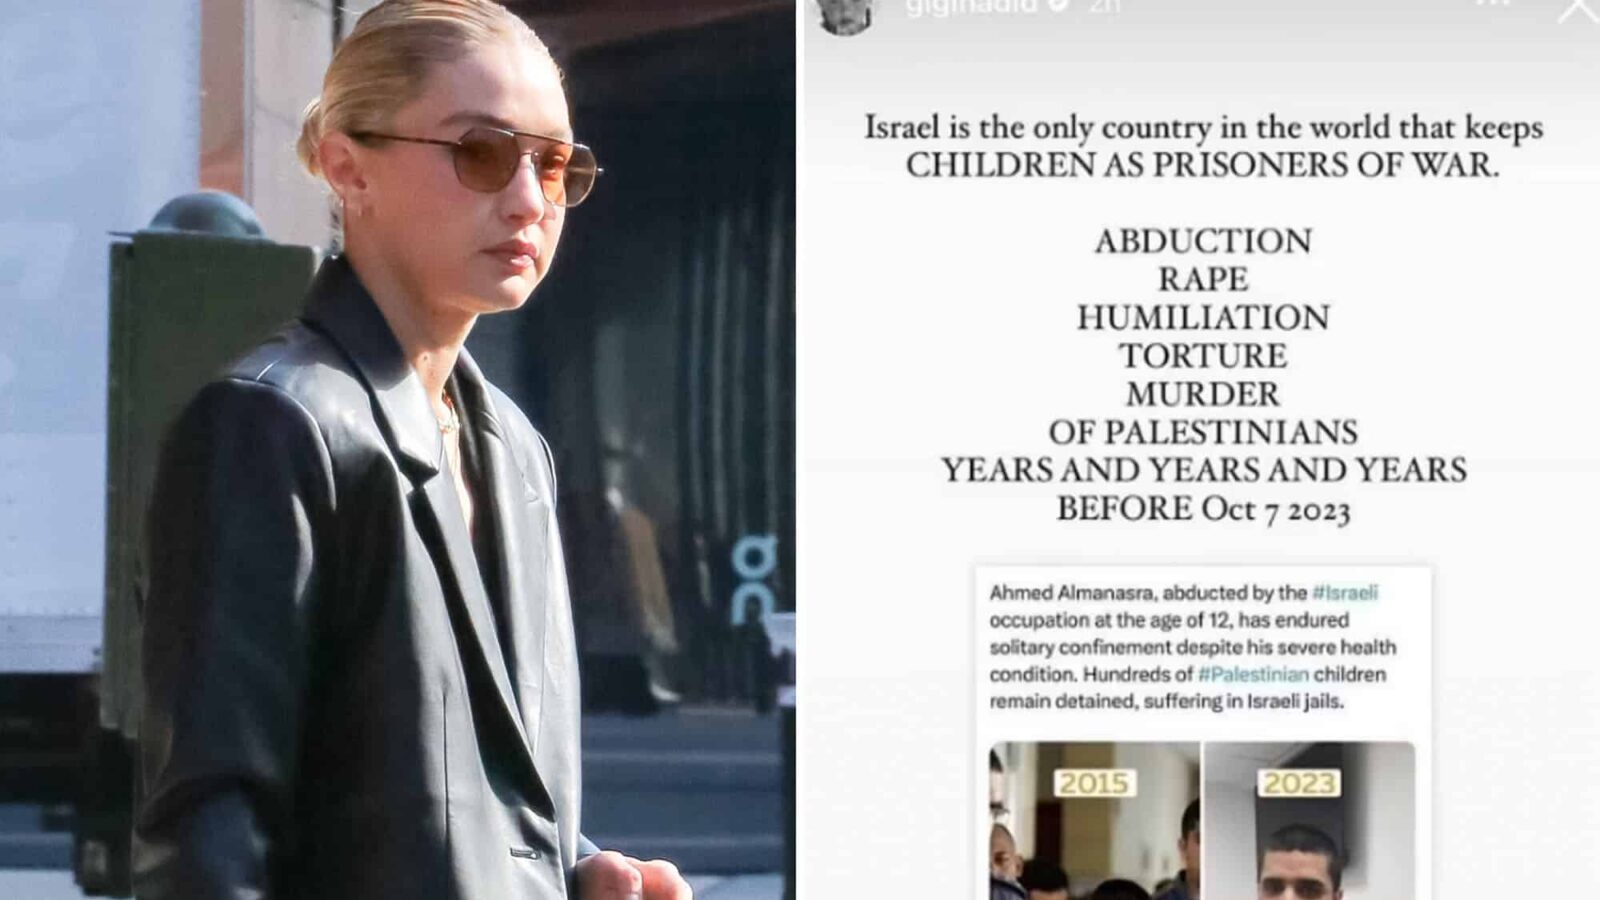Viewport: 1600px width, 900px height.
Task: Click the word 'TORTURE' in the story
Action: 1203,356
